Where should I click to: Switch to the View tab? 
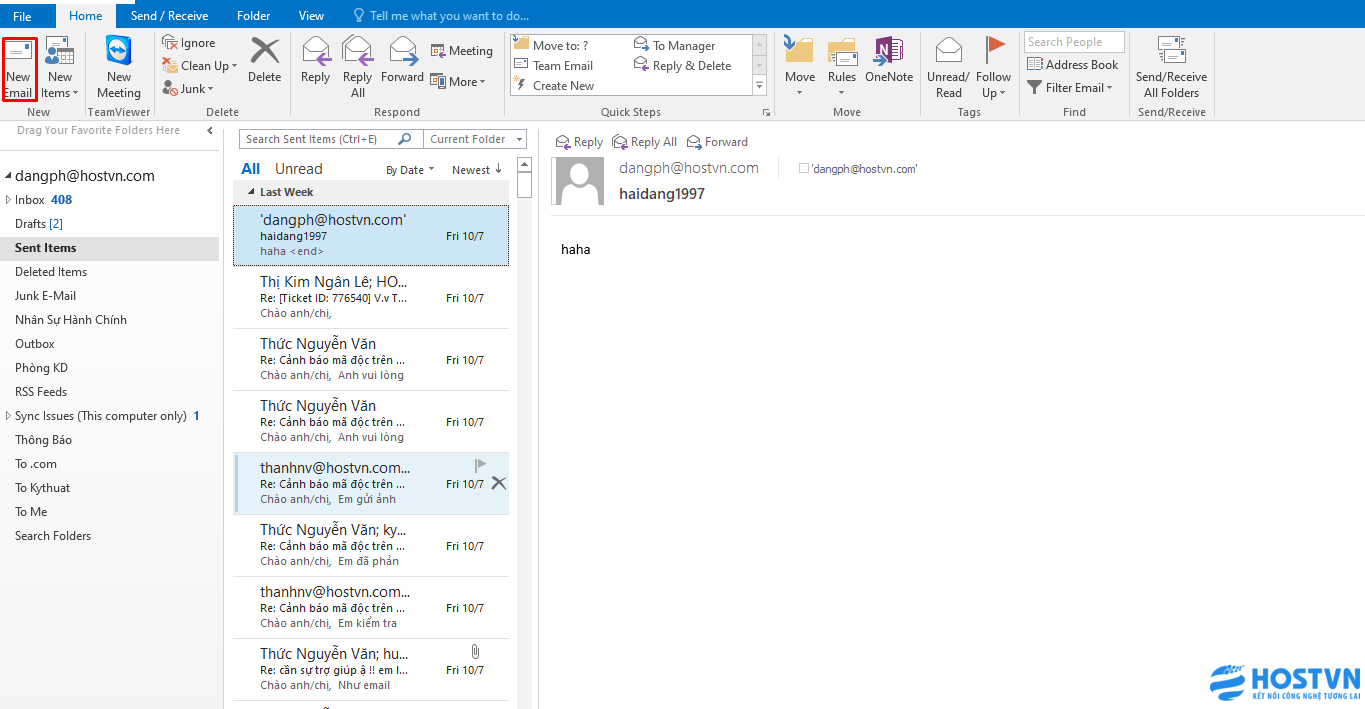pos(311,15)
